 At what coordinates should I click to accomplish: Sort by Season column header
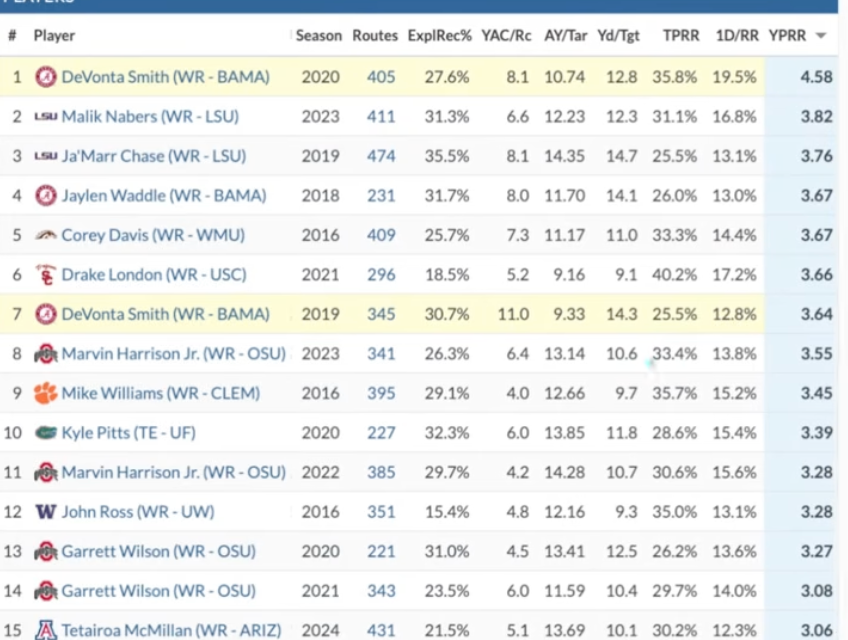point(319,36)
